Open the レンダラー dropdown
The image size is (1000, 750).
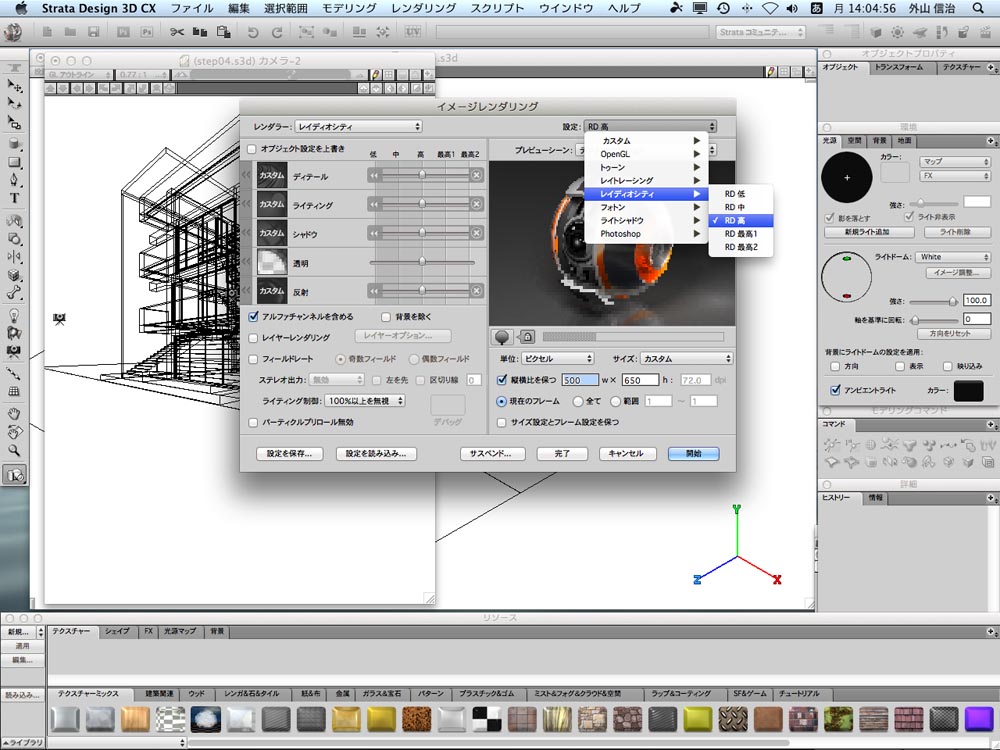click(358, 126)
